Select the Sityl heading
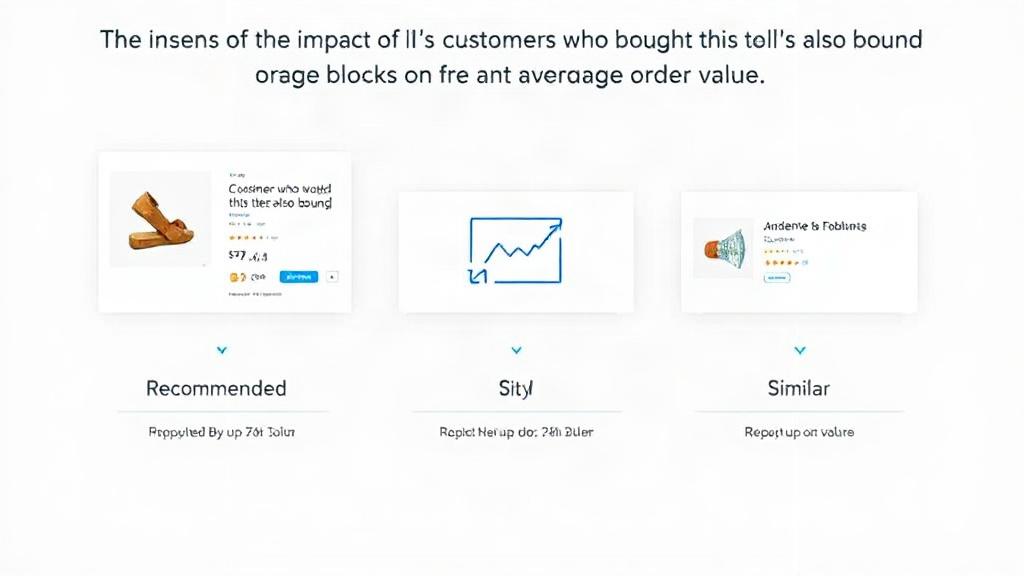Image resolution: width=1024 pixels, height=576 pixels. coord(516,389)
